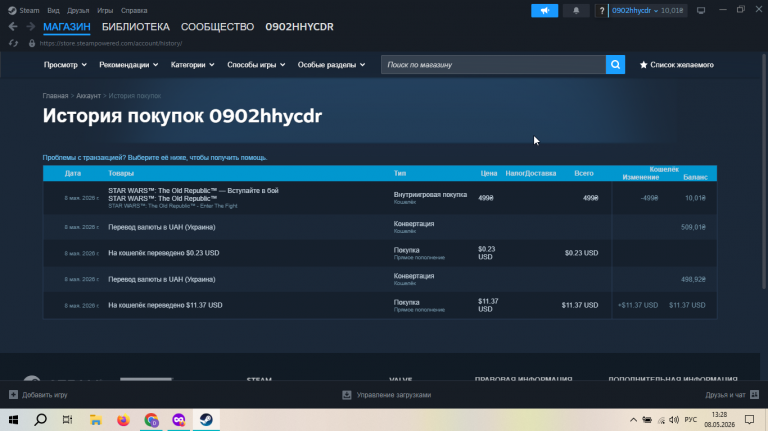
Task: Open the $11.37 USD wallet transfer row
Action: click(380, 305)
